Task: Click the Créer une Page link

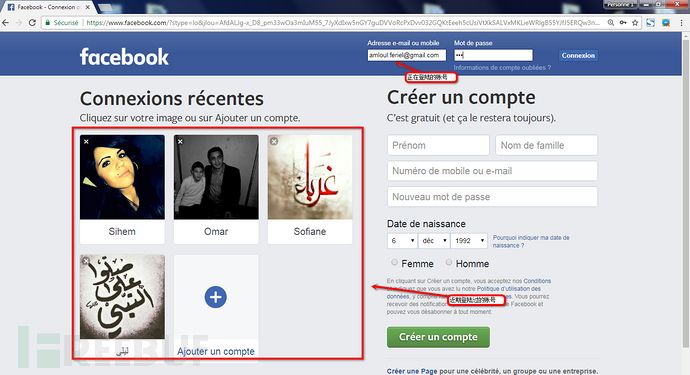Action: click(412, 371)
